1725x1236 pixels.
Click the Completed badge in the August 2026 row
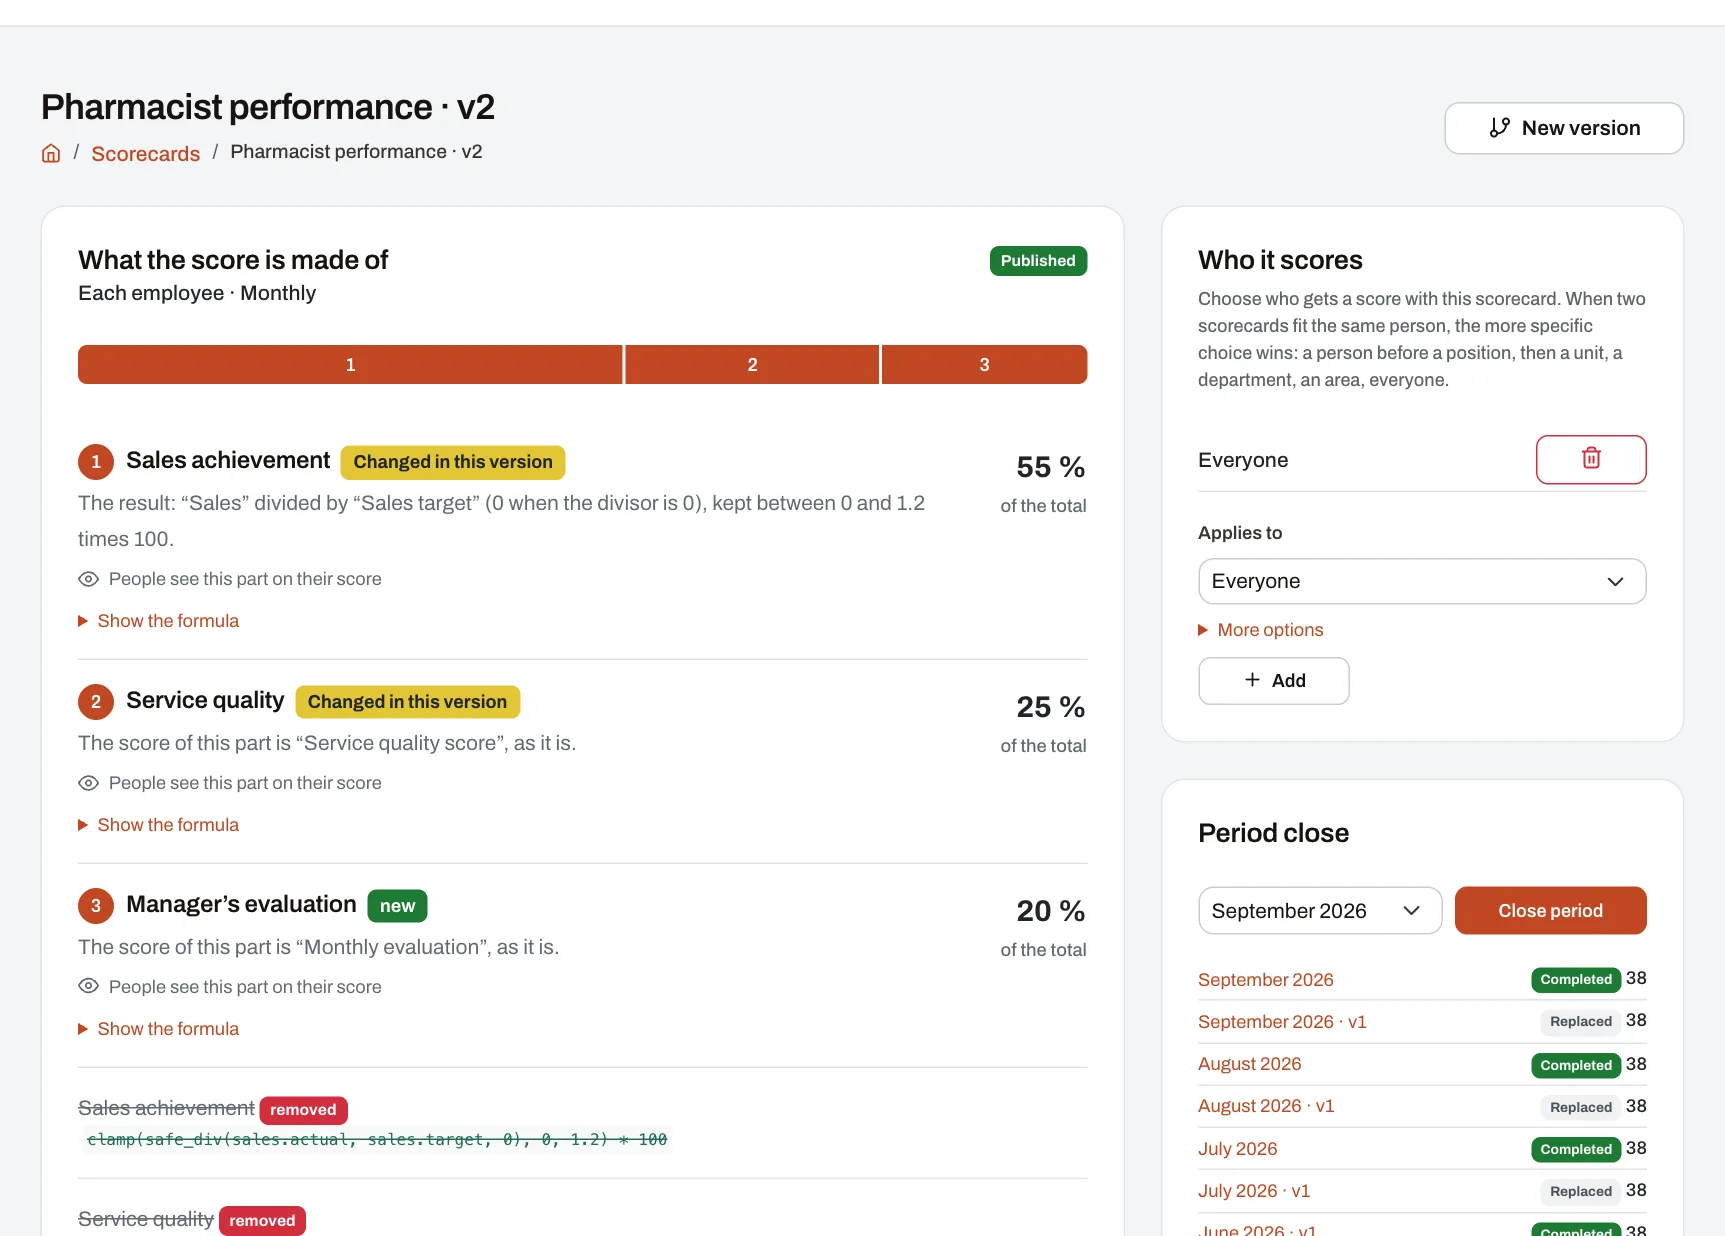coord(1575,1065)
